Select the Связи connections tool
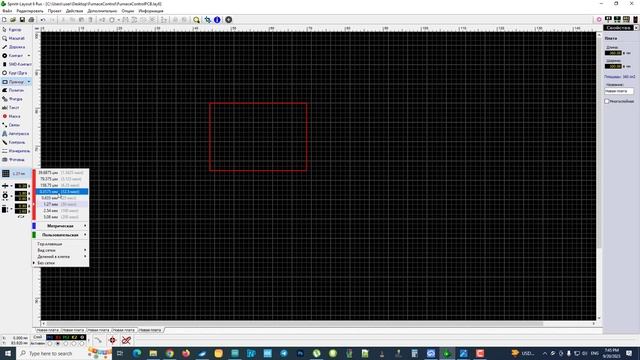The height and width of the screenshot is (360, 640). [12, 125]
